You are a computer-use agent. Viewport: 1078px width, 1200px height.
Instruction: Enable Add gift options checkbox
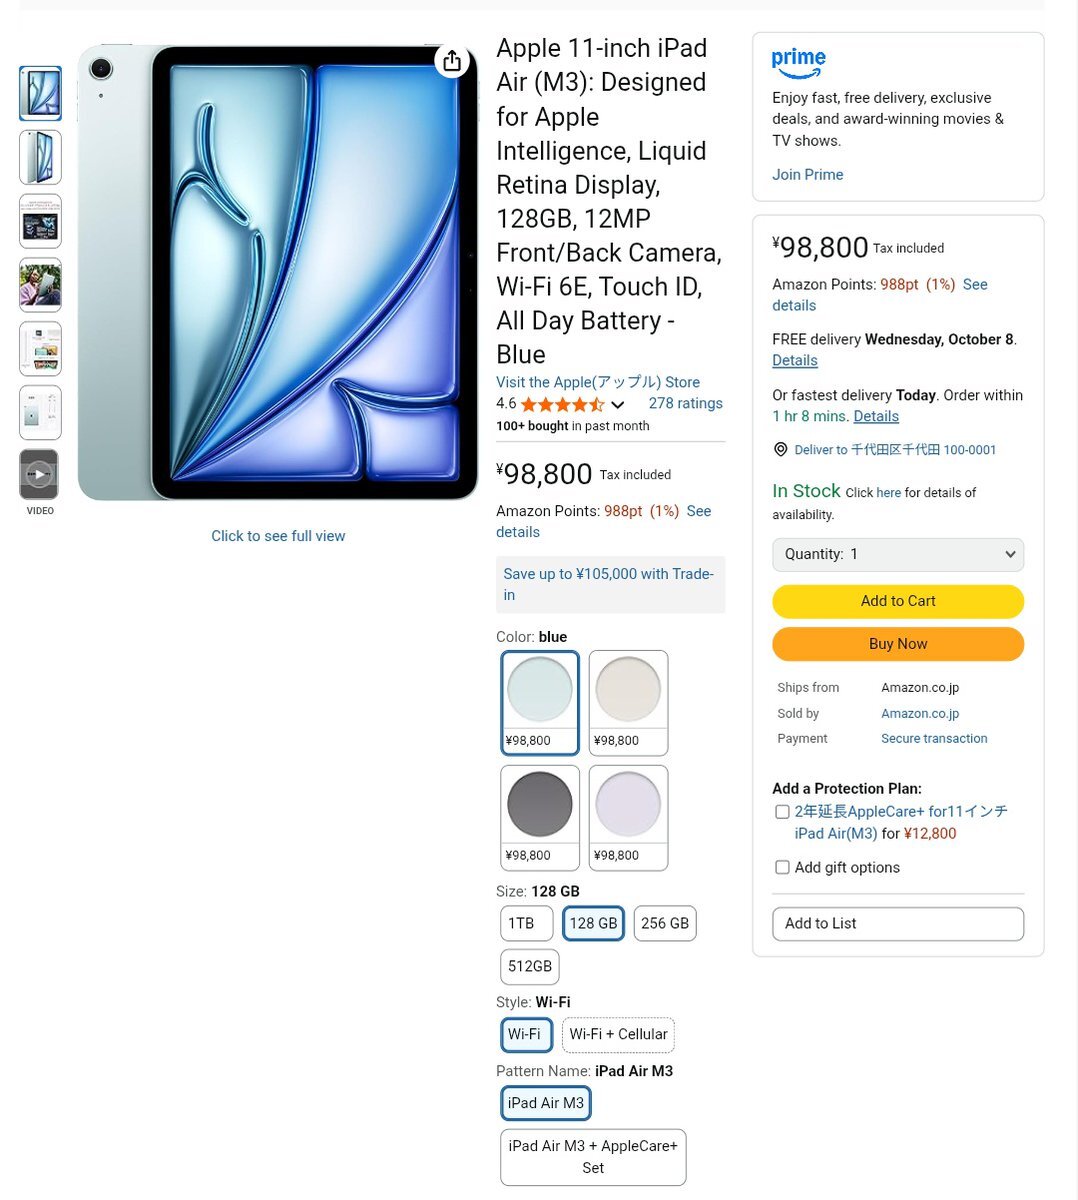coord(782,868)
